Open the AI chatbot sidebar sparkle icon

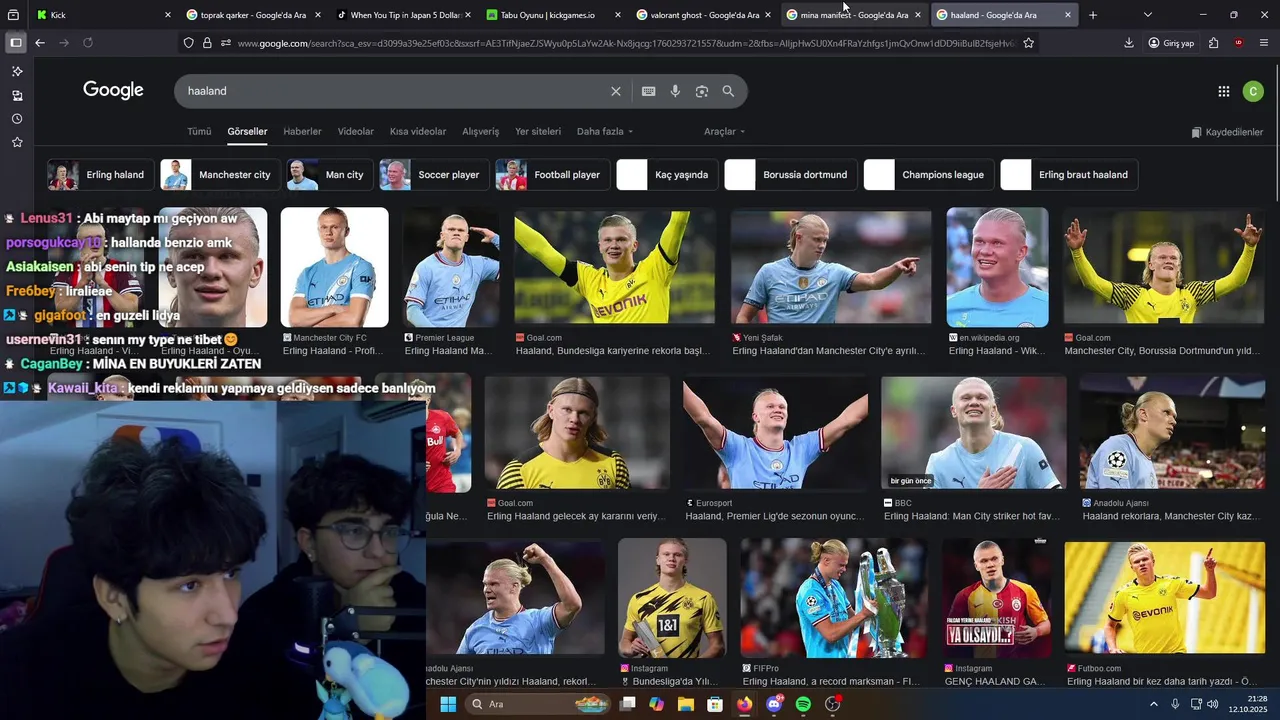tap(17, 72)
